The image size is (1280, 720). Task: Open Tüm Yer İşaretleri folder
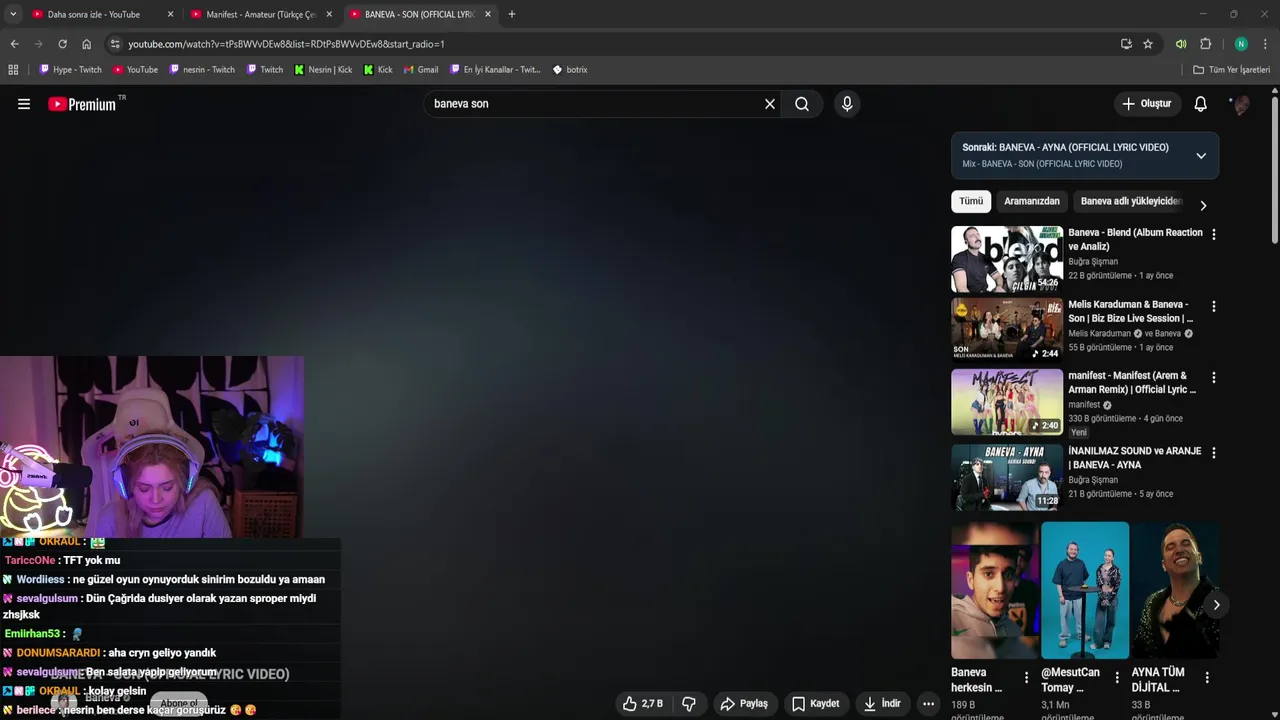(1232, 70)
